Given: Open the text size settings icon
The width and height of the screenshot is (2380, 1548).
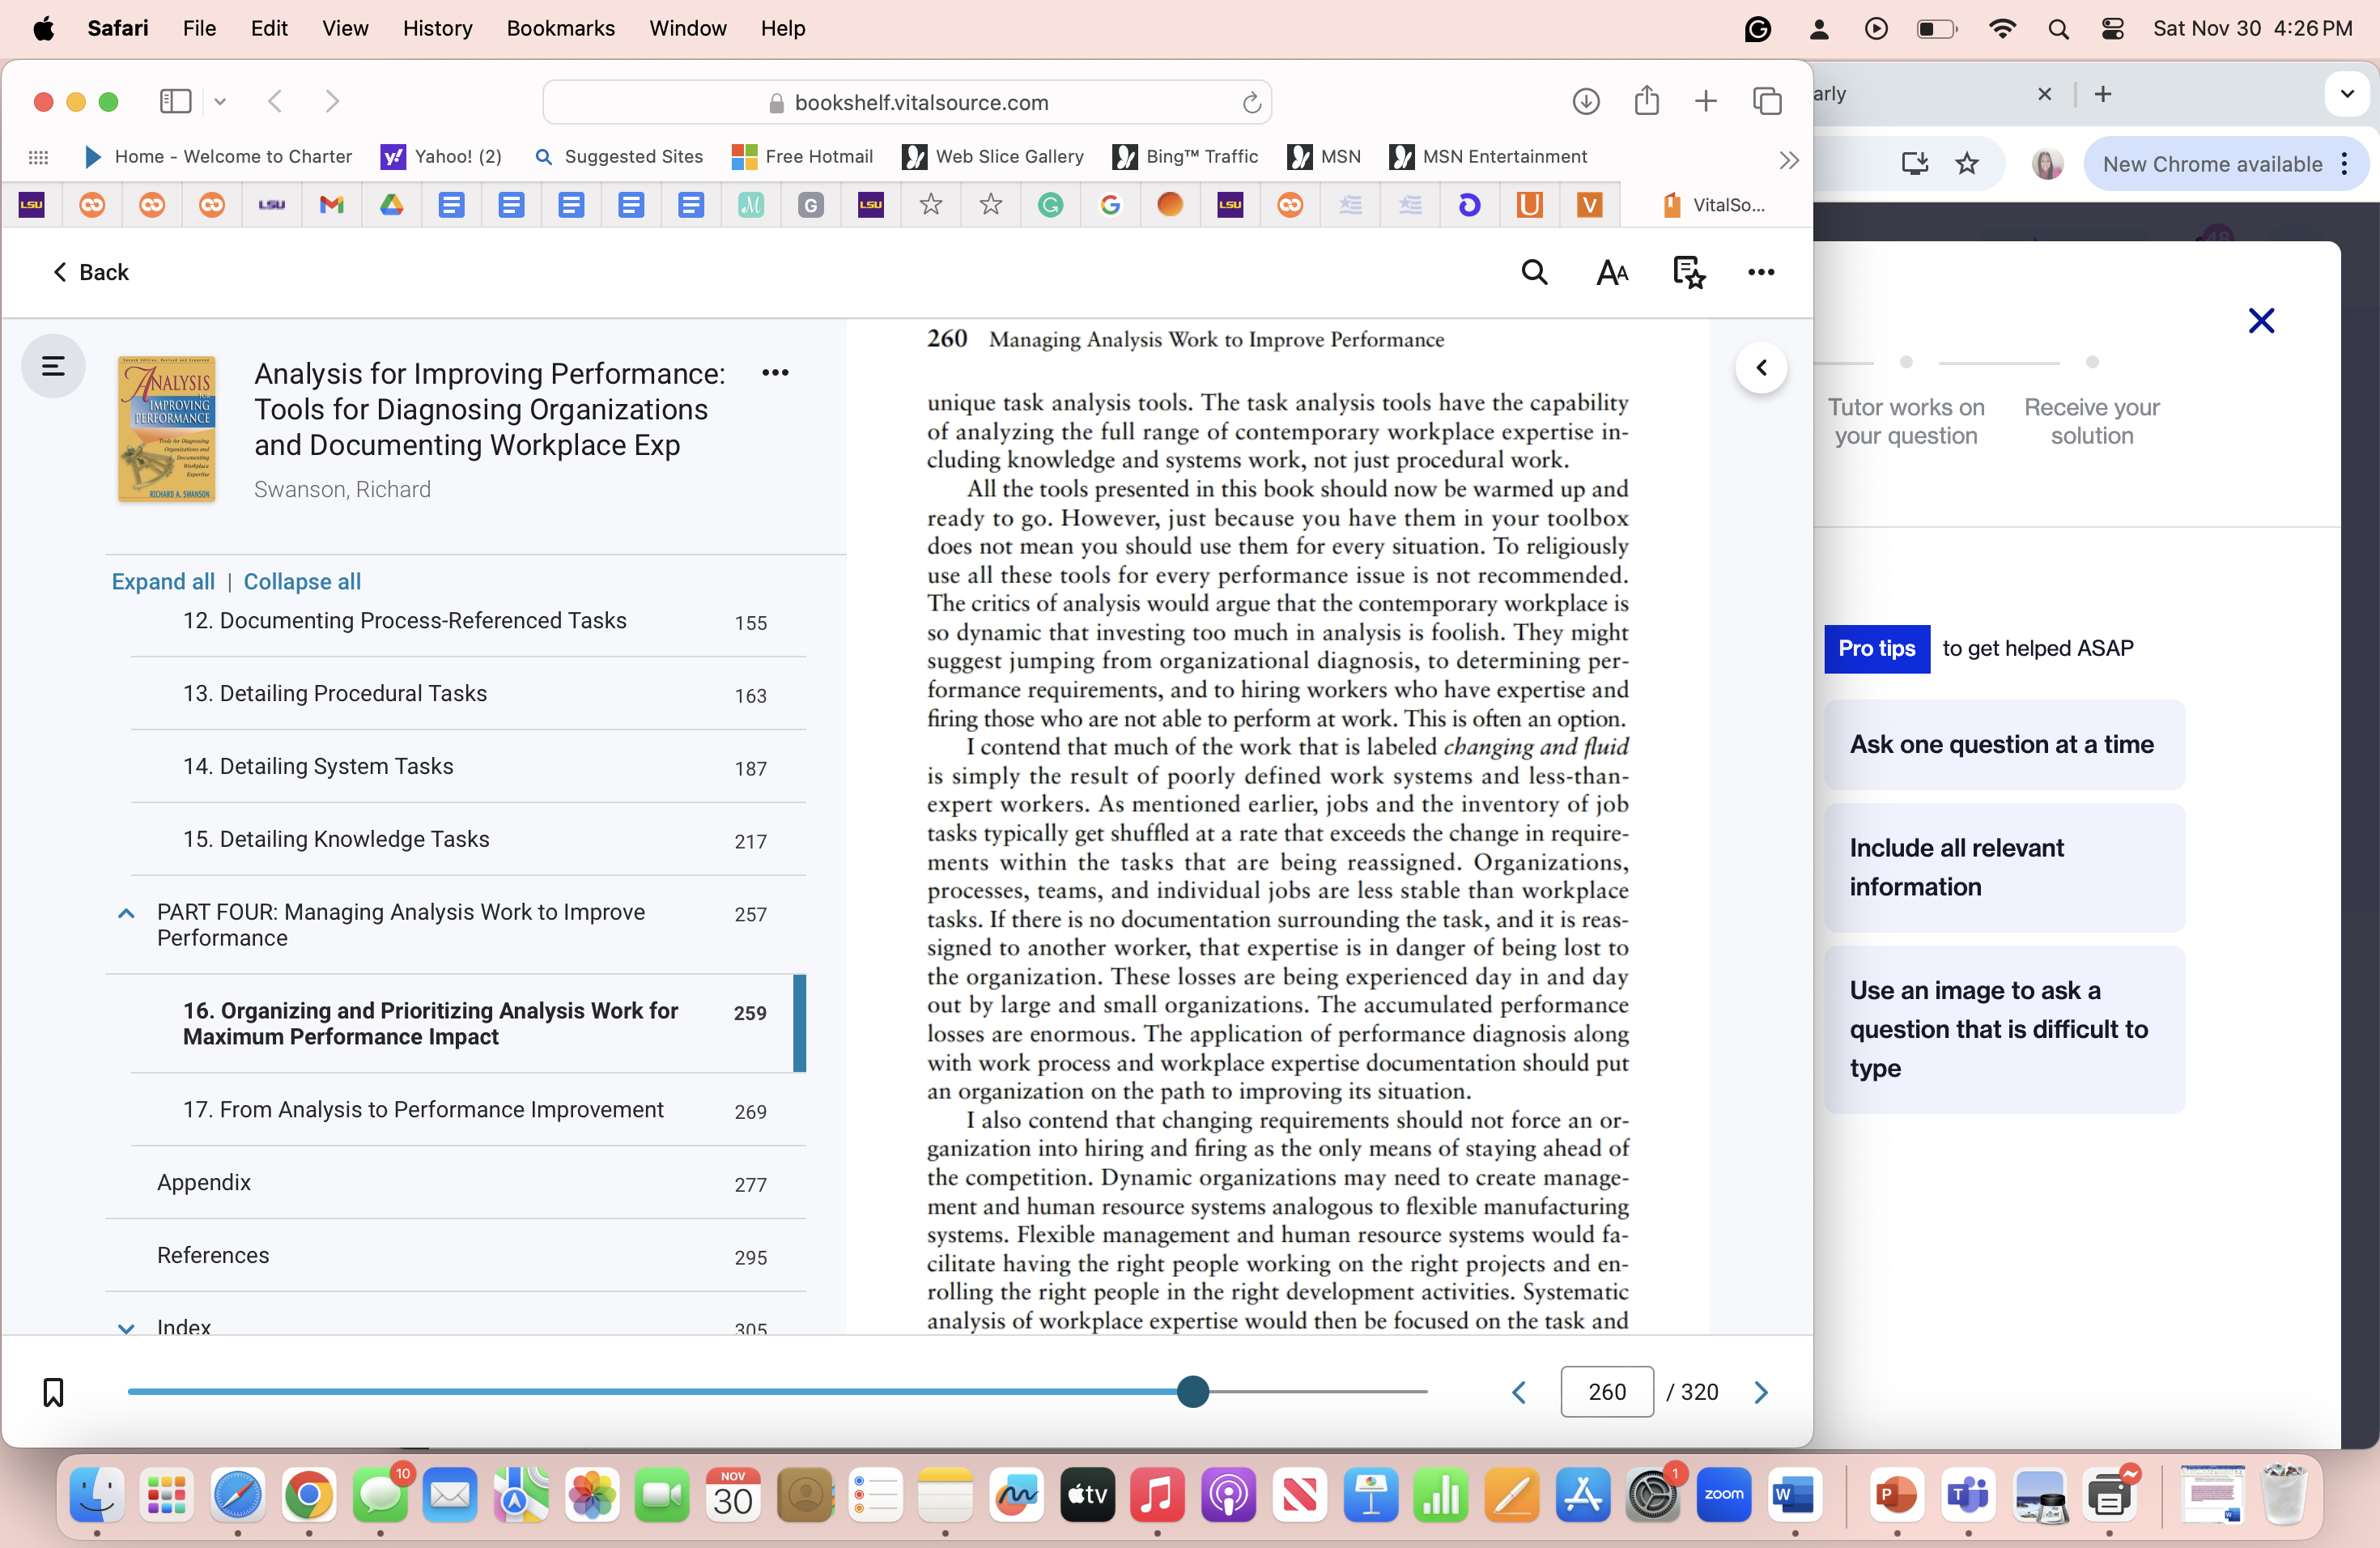Looking at the screenshot, I should click(x=1611, y=272).
